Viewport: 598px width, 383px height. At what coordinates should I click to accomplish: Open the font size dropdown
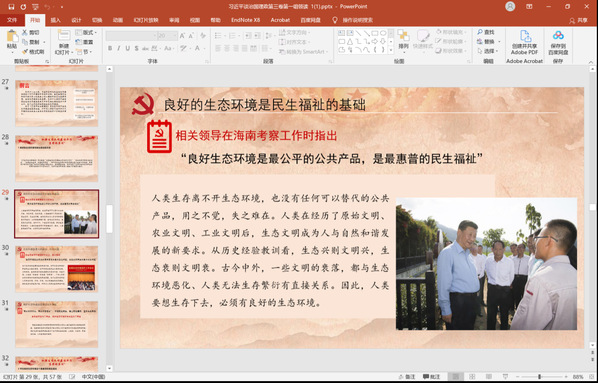[x=176, y=35]
